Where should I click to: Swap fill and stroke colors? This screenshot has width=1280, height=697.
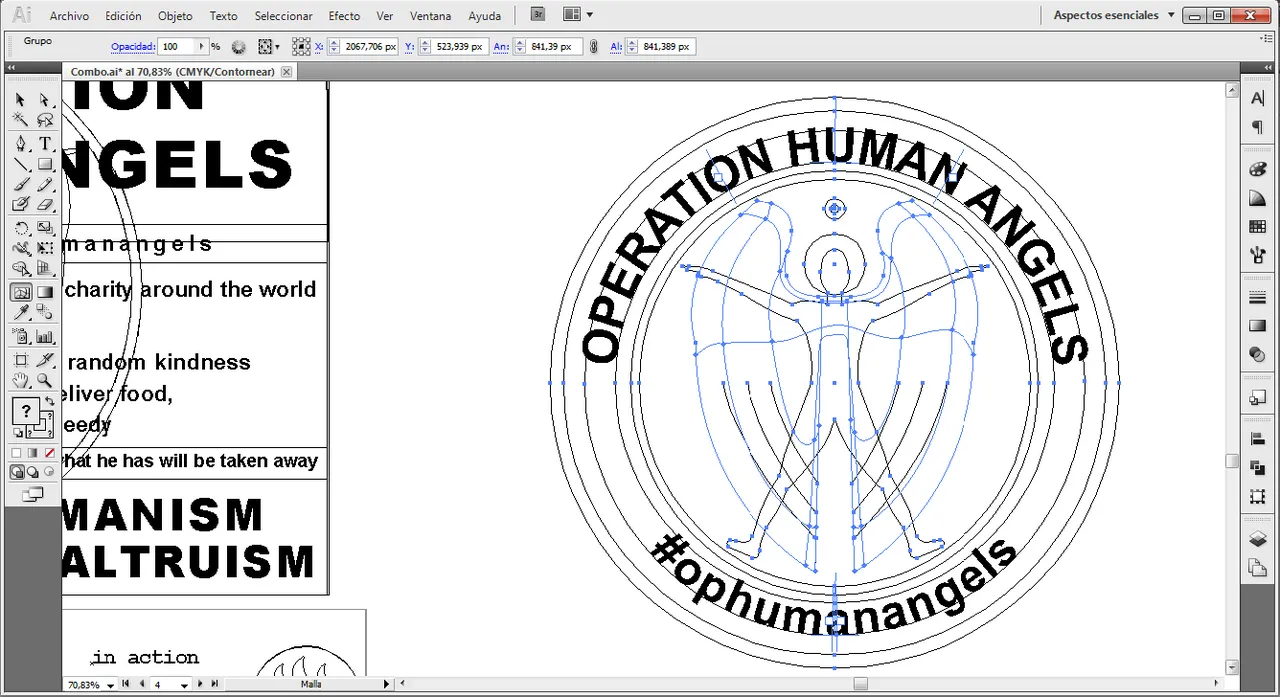point(49,402)
